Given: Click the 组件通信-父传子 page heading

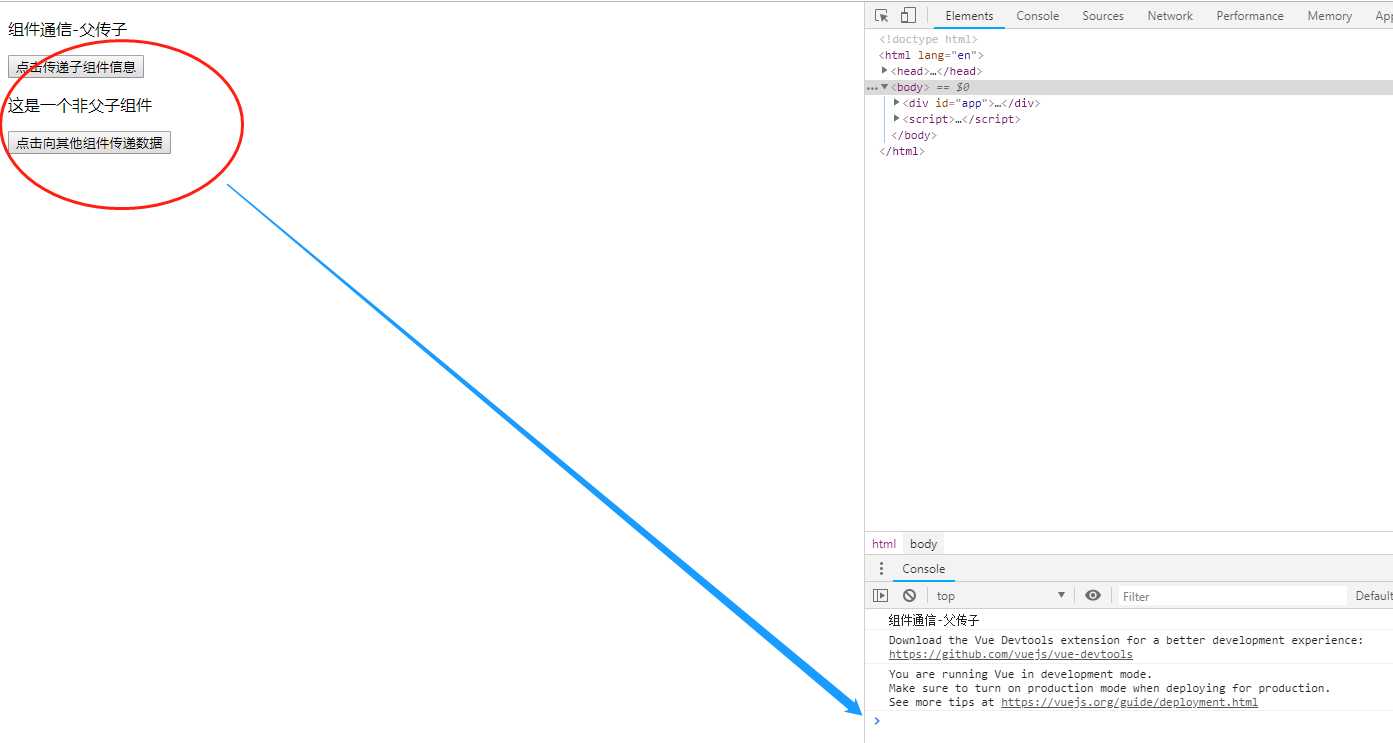Looking at the screenshot, I should [x=68, y=30].
